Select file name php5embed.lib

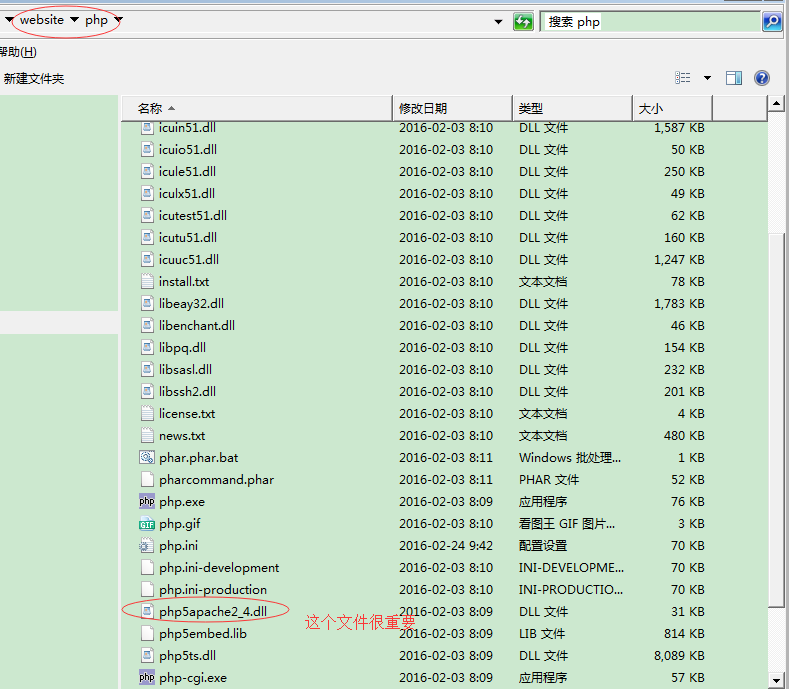coord(203,634)
